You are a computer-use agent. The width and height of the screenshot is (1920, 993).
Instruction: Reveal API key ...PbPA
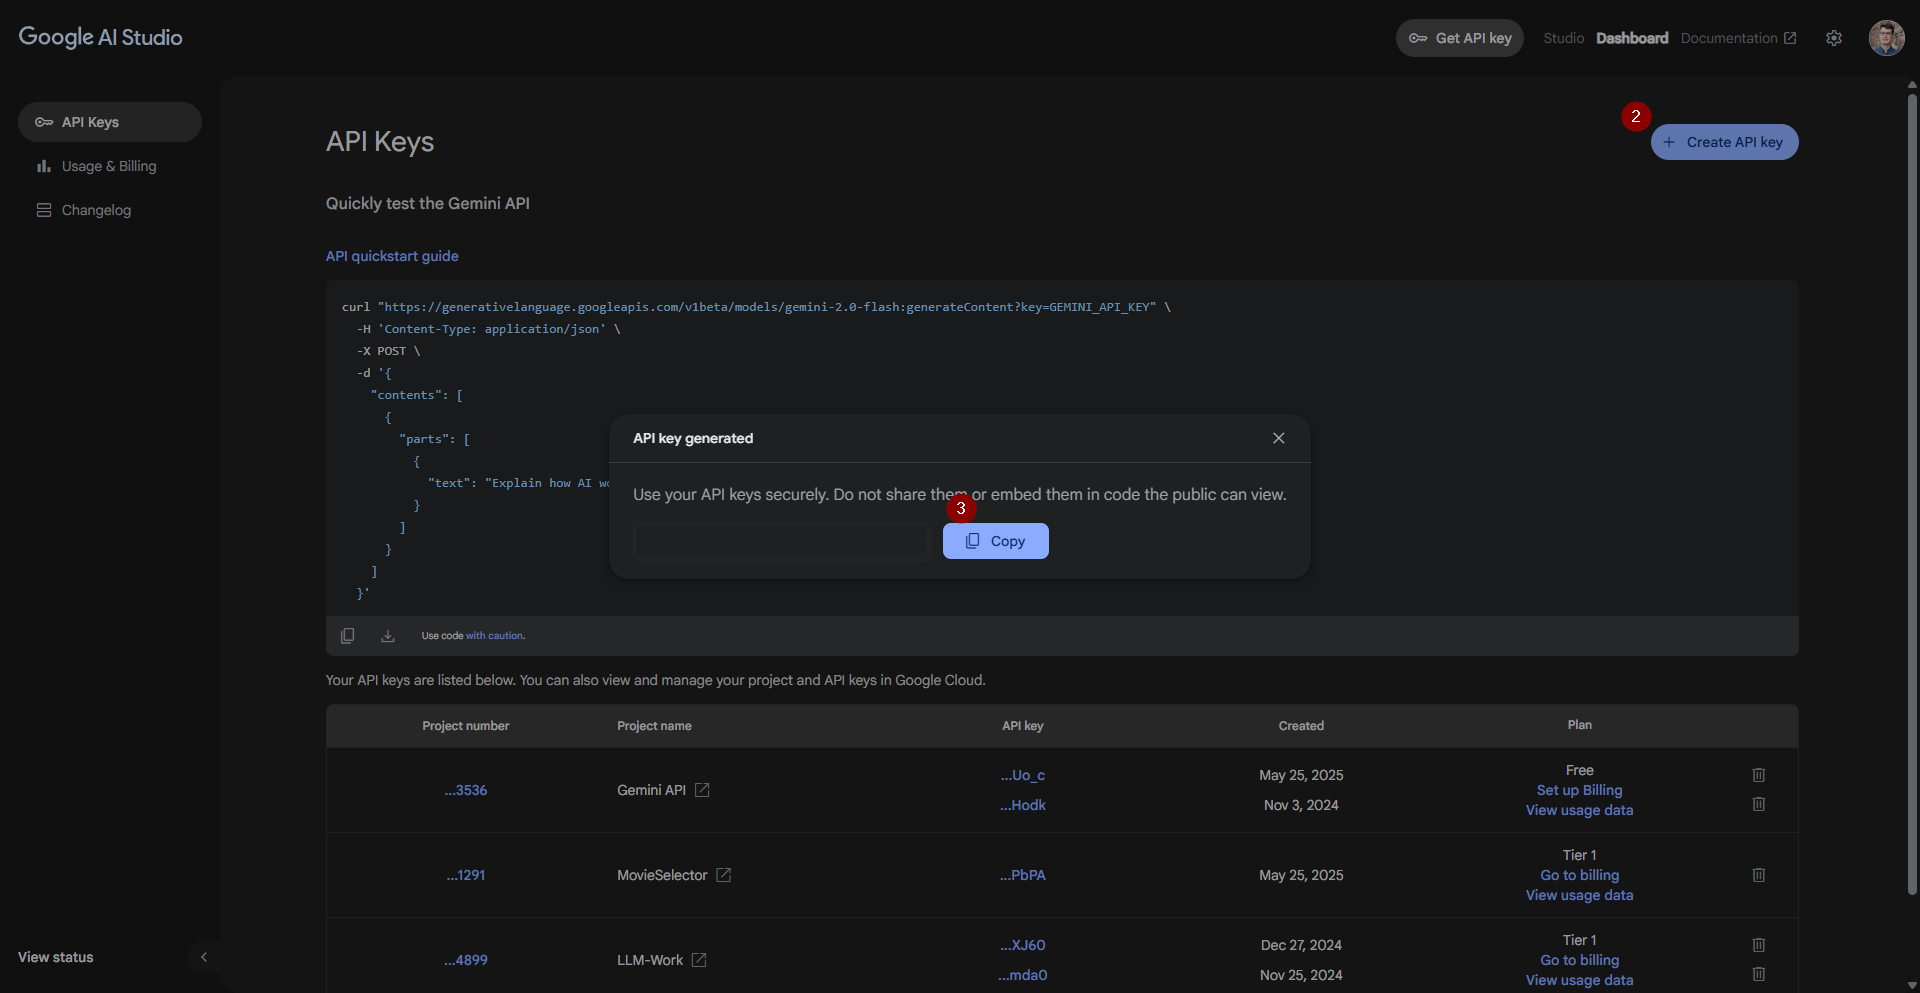click(x=1023, y=875)
